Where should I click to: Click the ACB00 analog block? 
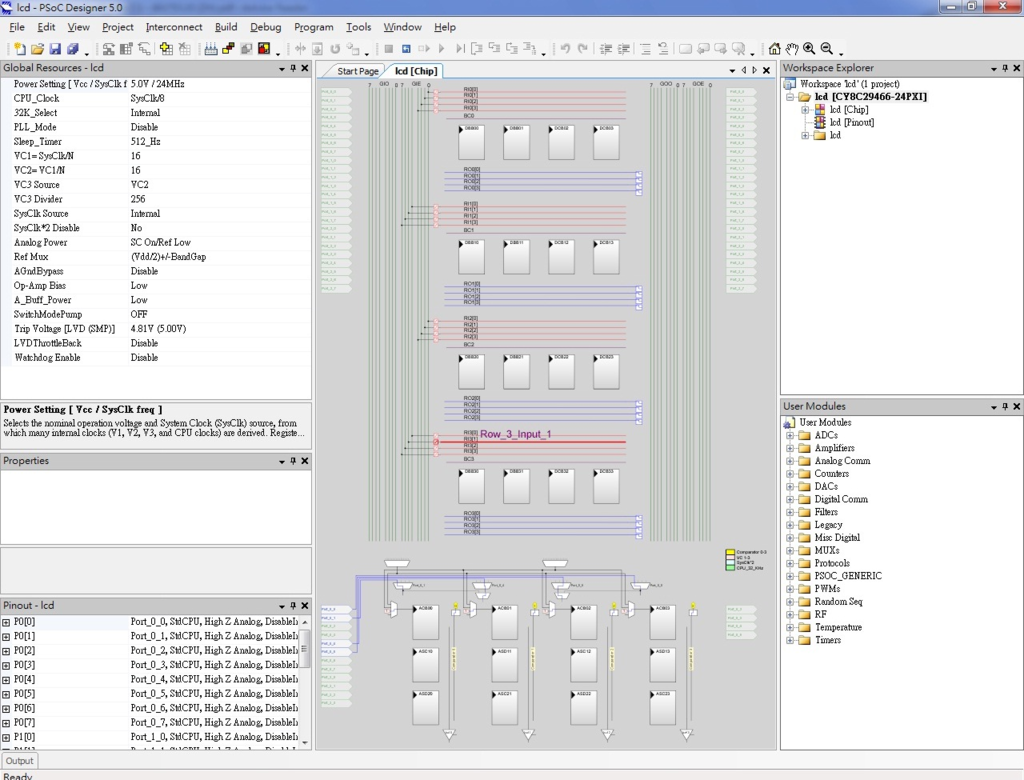pos(425,623)
